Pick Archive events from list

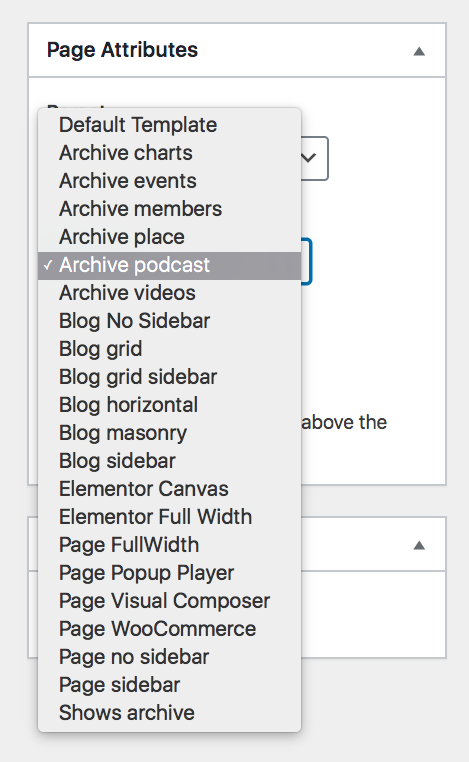pyautogui.click(x=169, y=181)
